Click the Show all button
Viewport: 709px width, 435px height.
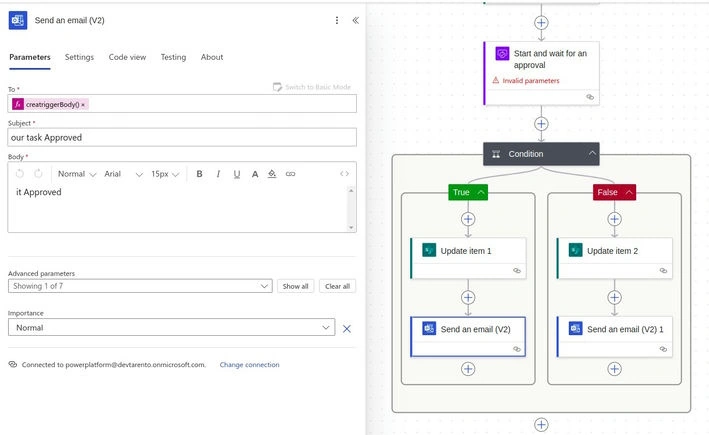click(x=295, y=286)
